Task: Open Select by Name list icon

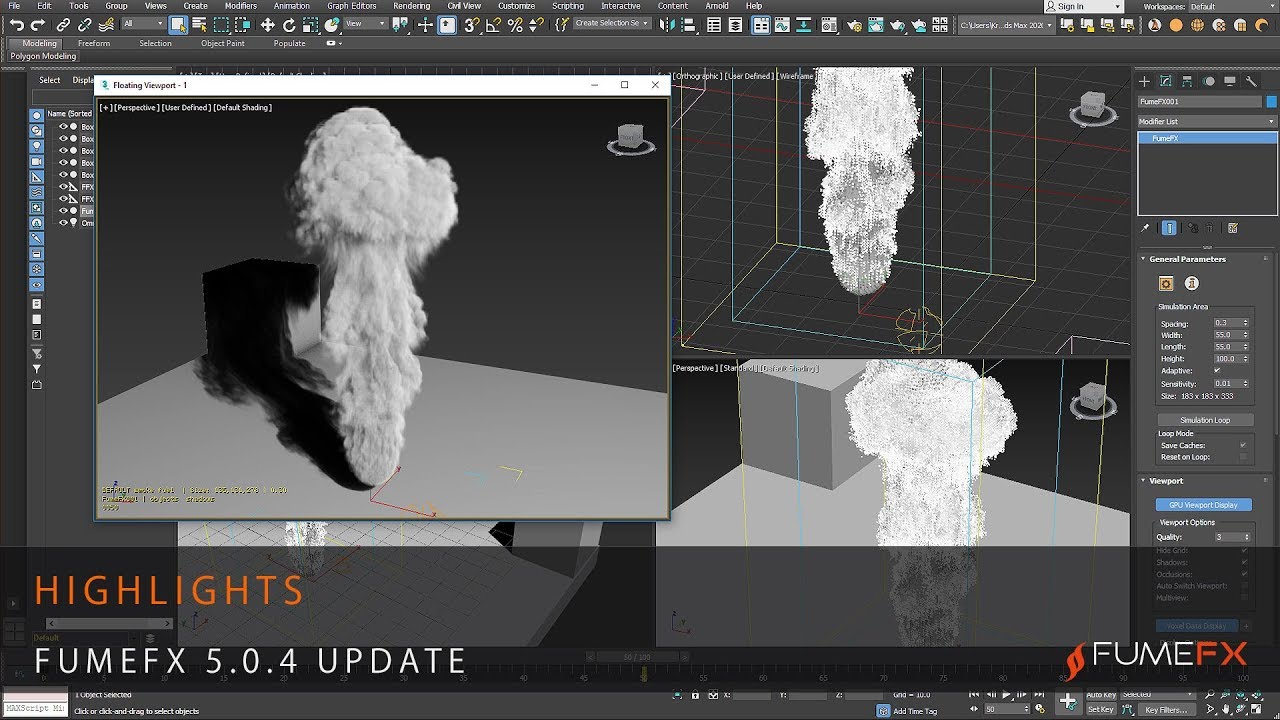Action: point(199,24)
